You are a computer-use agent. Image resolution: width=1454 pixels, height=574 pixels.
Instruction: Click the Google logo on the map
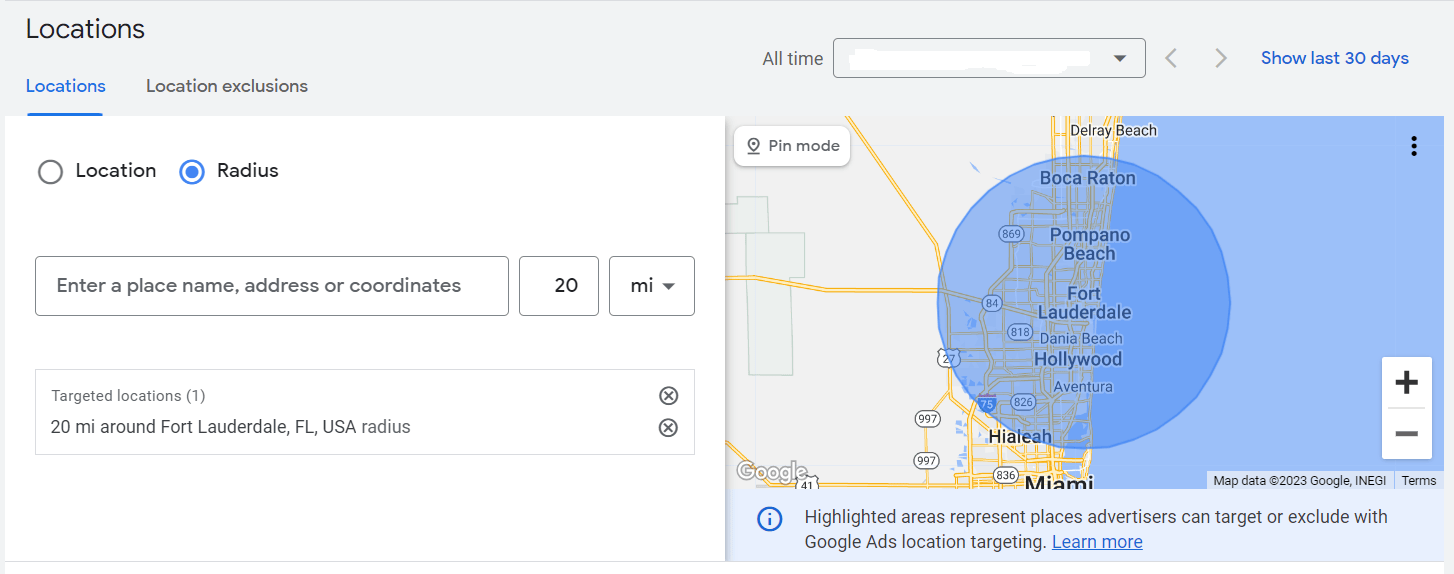771,471
